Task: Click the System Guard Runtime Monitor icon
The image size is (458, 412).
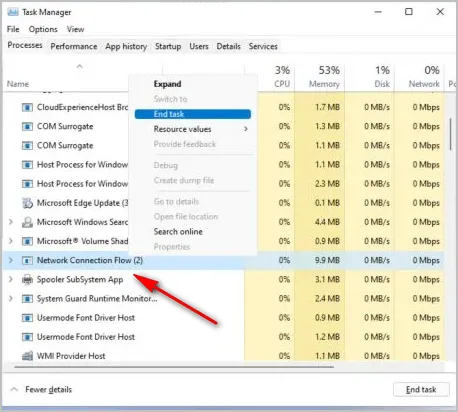Action: pyautogui.click(x=27, y=299)
